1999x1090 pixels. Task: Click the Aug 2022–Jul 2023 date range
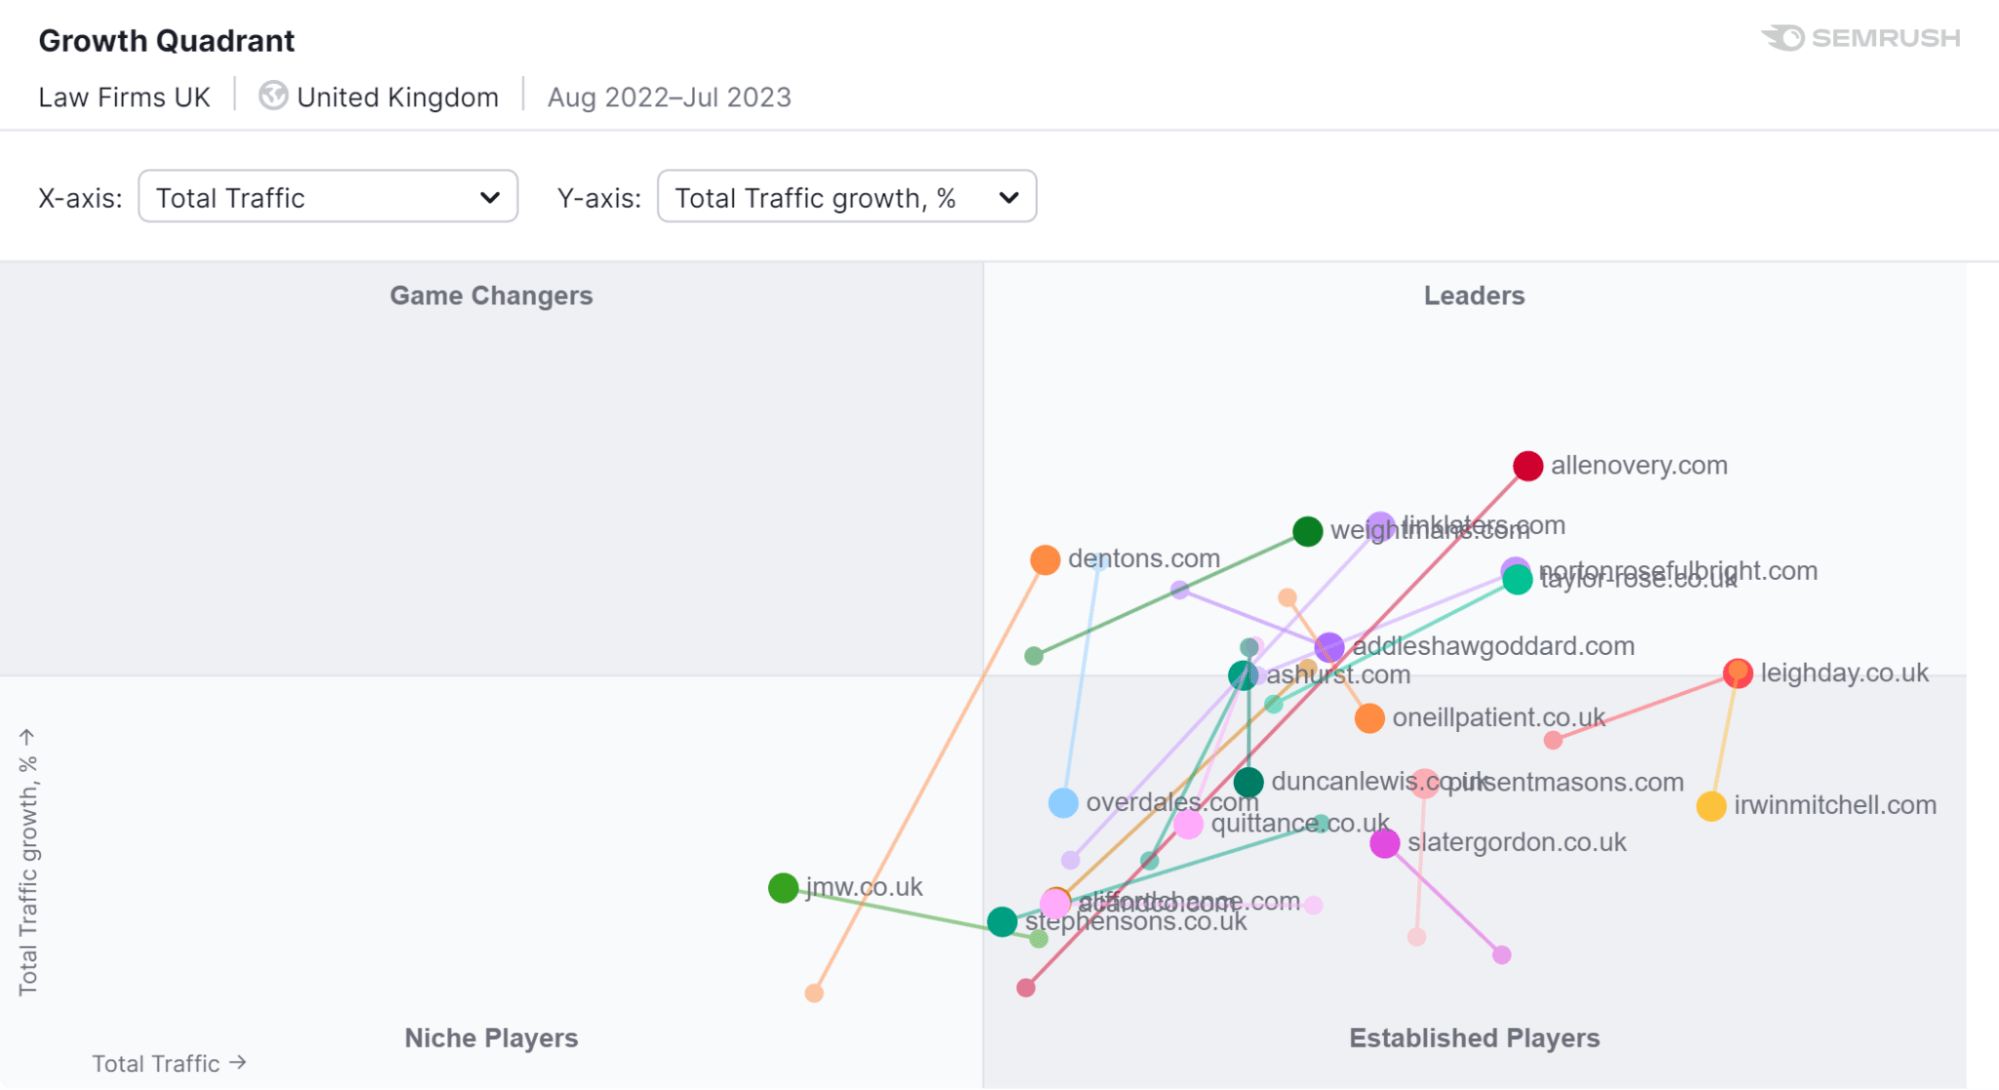coord(669,97)
